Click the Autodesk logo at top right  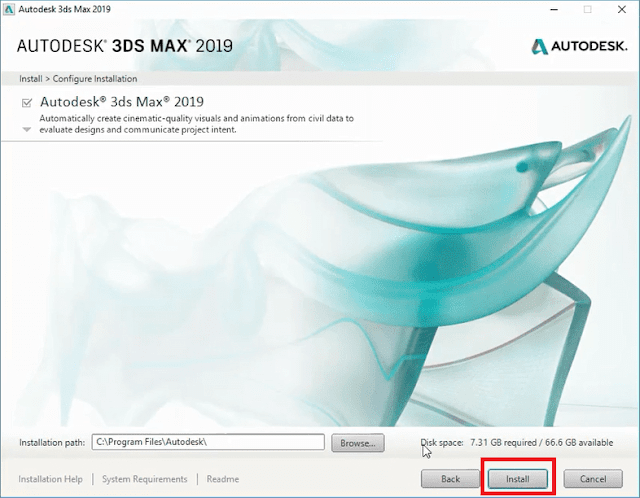point(579,46)
